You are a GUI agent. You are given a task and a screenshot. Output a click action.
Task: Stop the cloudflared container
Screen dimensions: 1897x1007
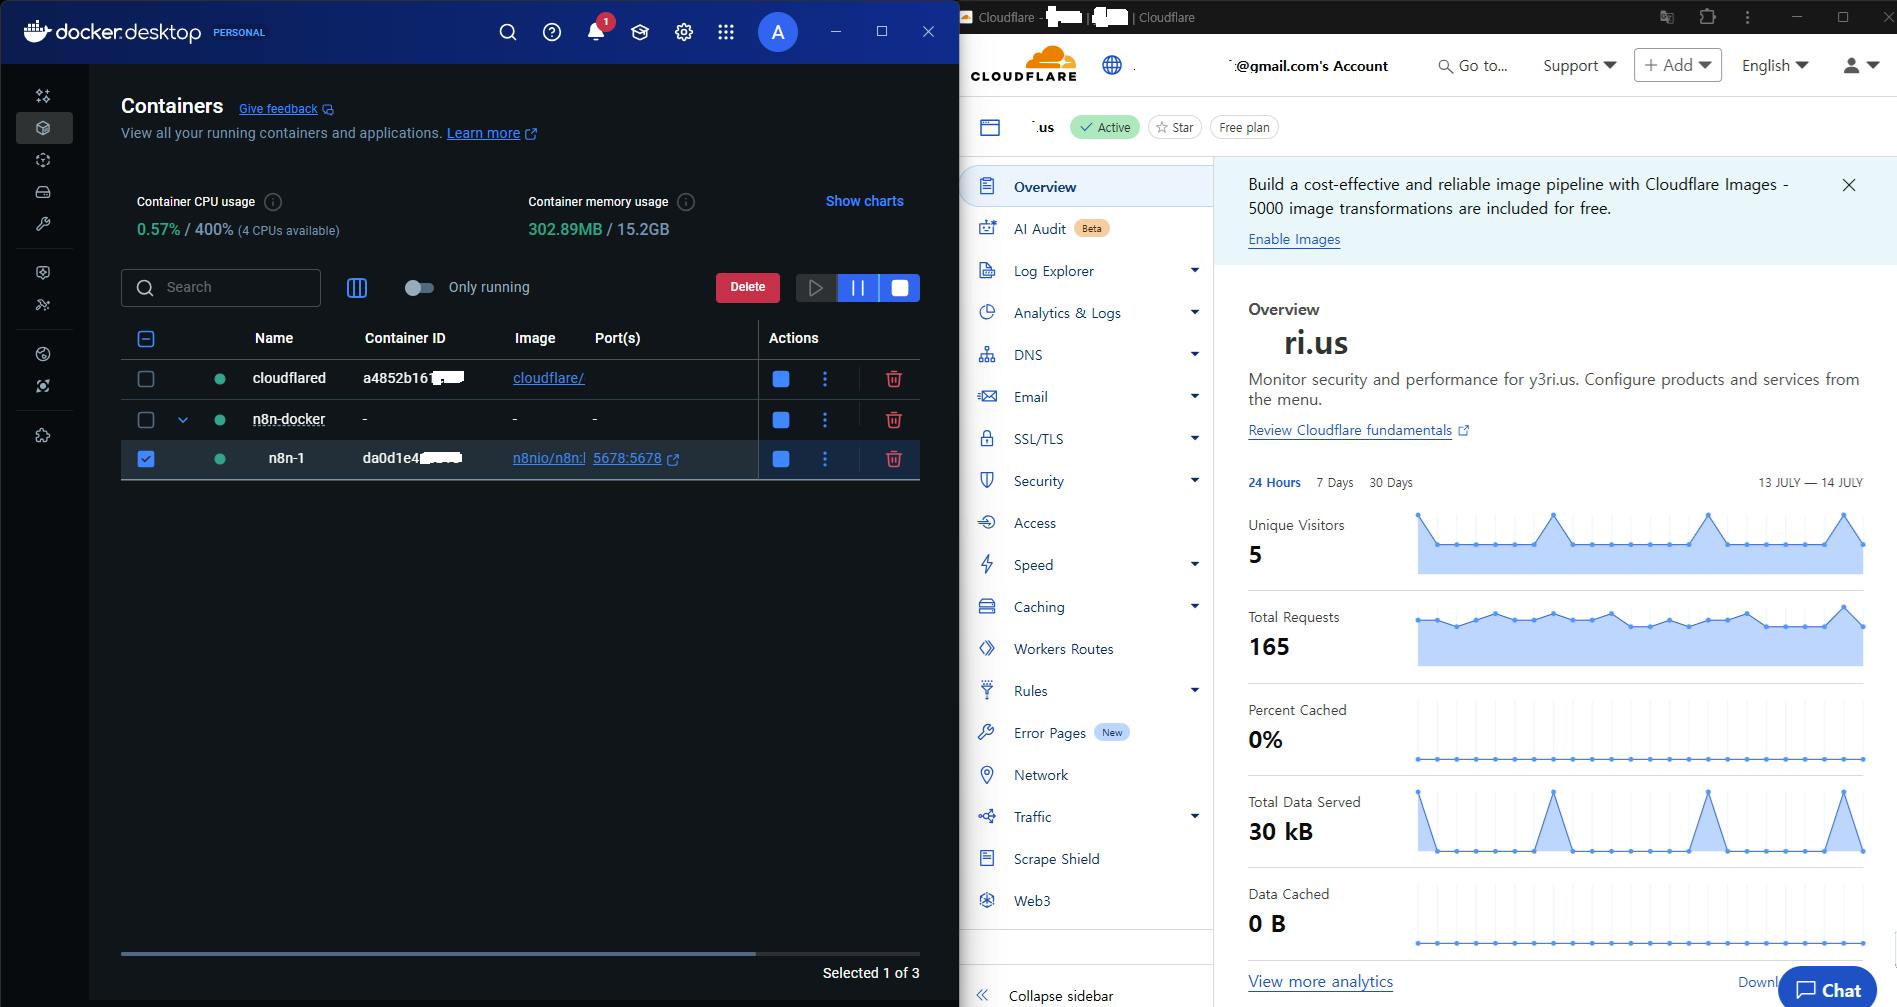[x=781, y=379]
